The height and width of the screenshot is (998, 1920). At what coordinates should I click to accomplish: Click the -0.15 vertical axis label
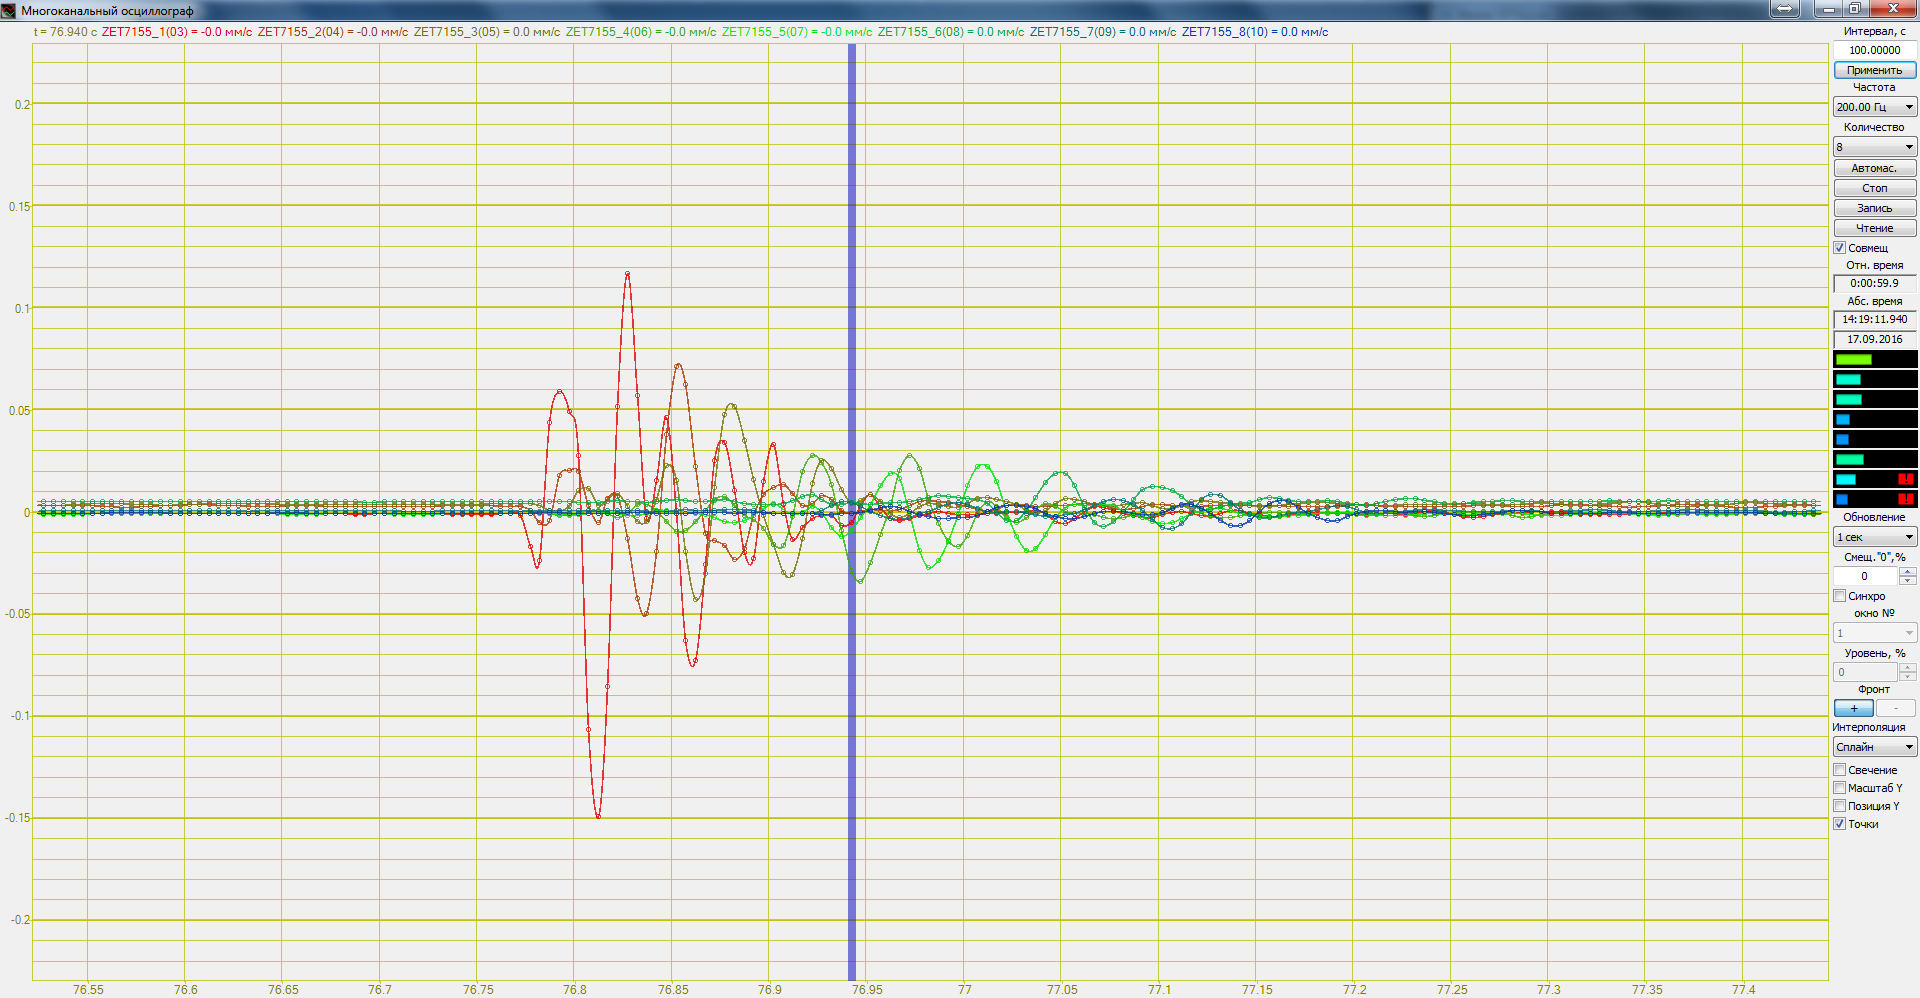pyautogui.click(x=18, y=818)
